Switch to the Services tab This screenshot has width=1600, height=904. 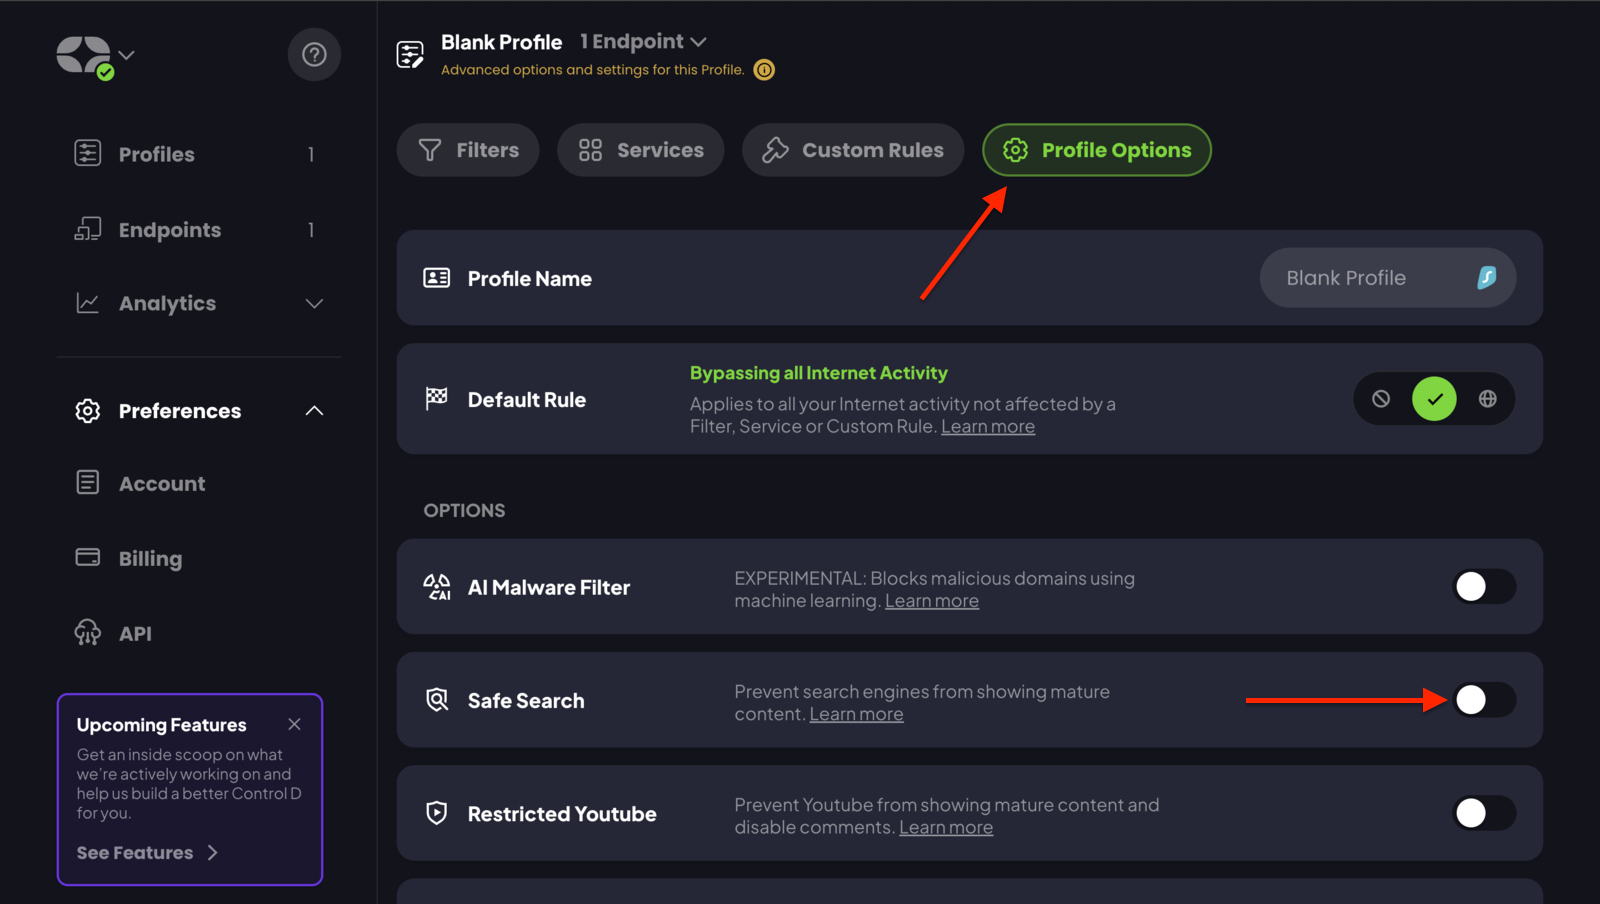click(640, 150)
